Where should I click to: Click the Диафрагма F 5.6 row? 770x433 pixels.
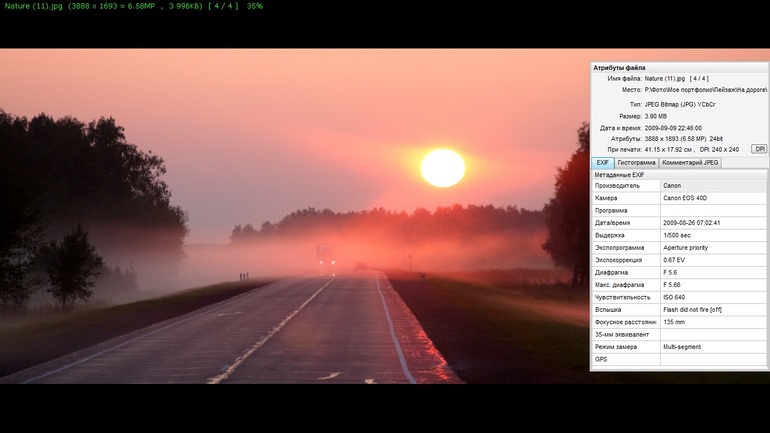click(679, 272)
